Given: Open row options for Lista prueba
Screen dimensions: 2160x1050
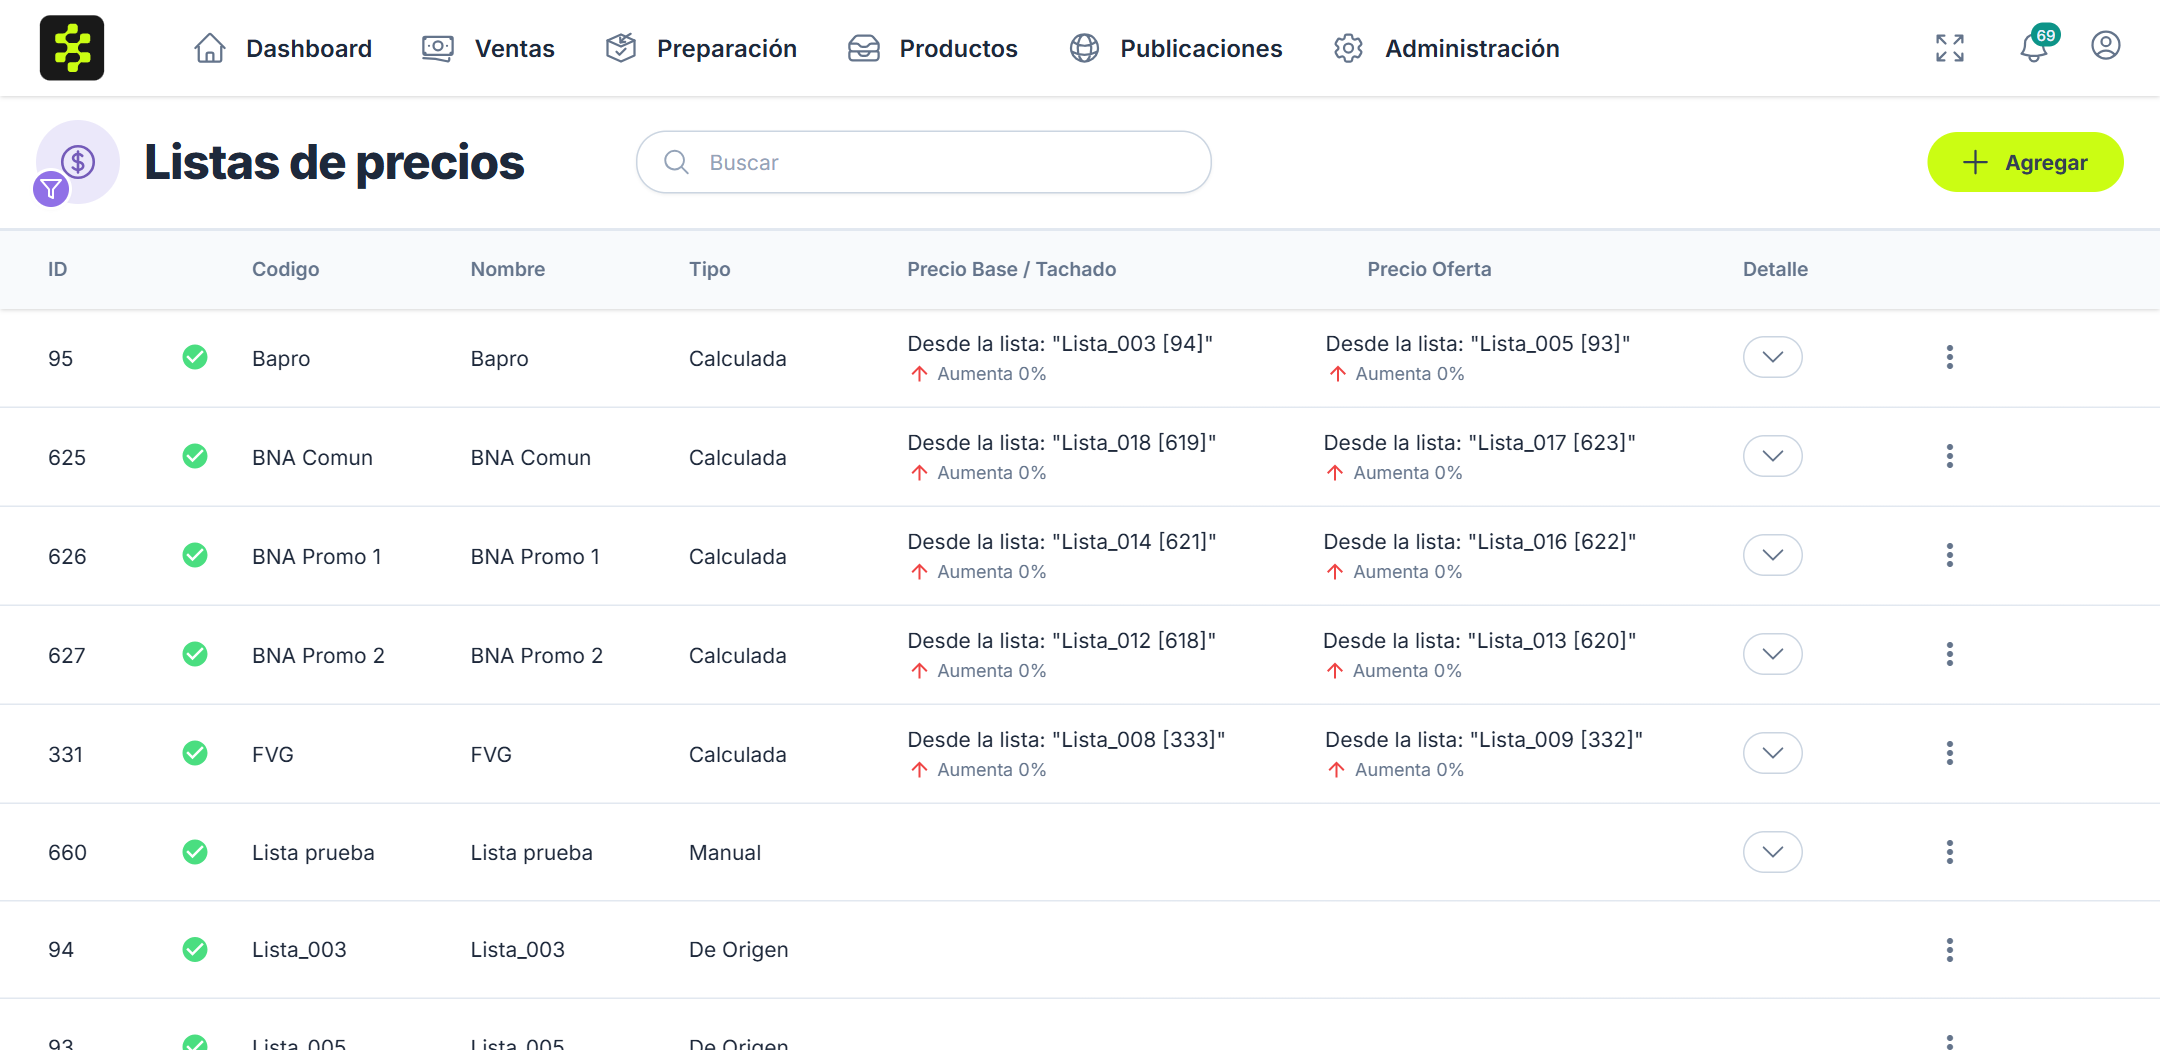Looking at the screenshot, I should click(x=1950, y=852).
